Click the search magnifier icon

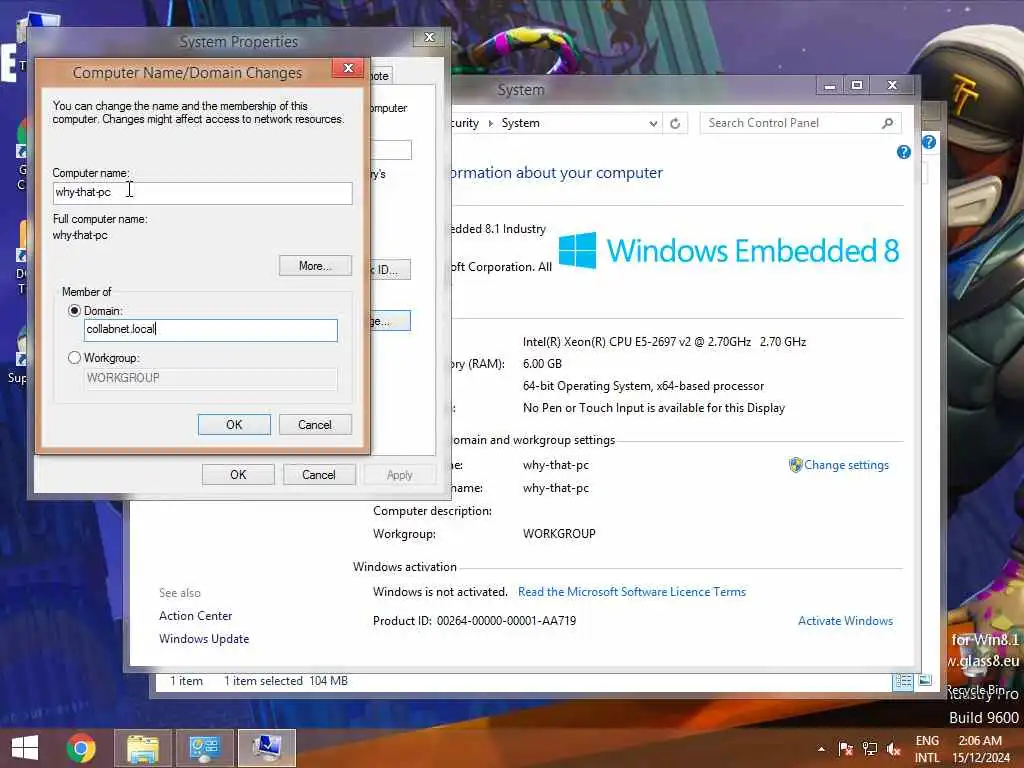pyautogui.click(x=888, y=123)
